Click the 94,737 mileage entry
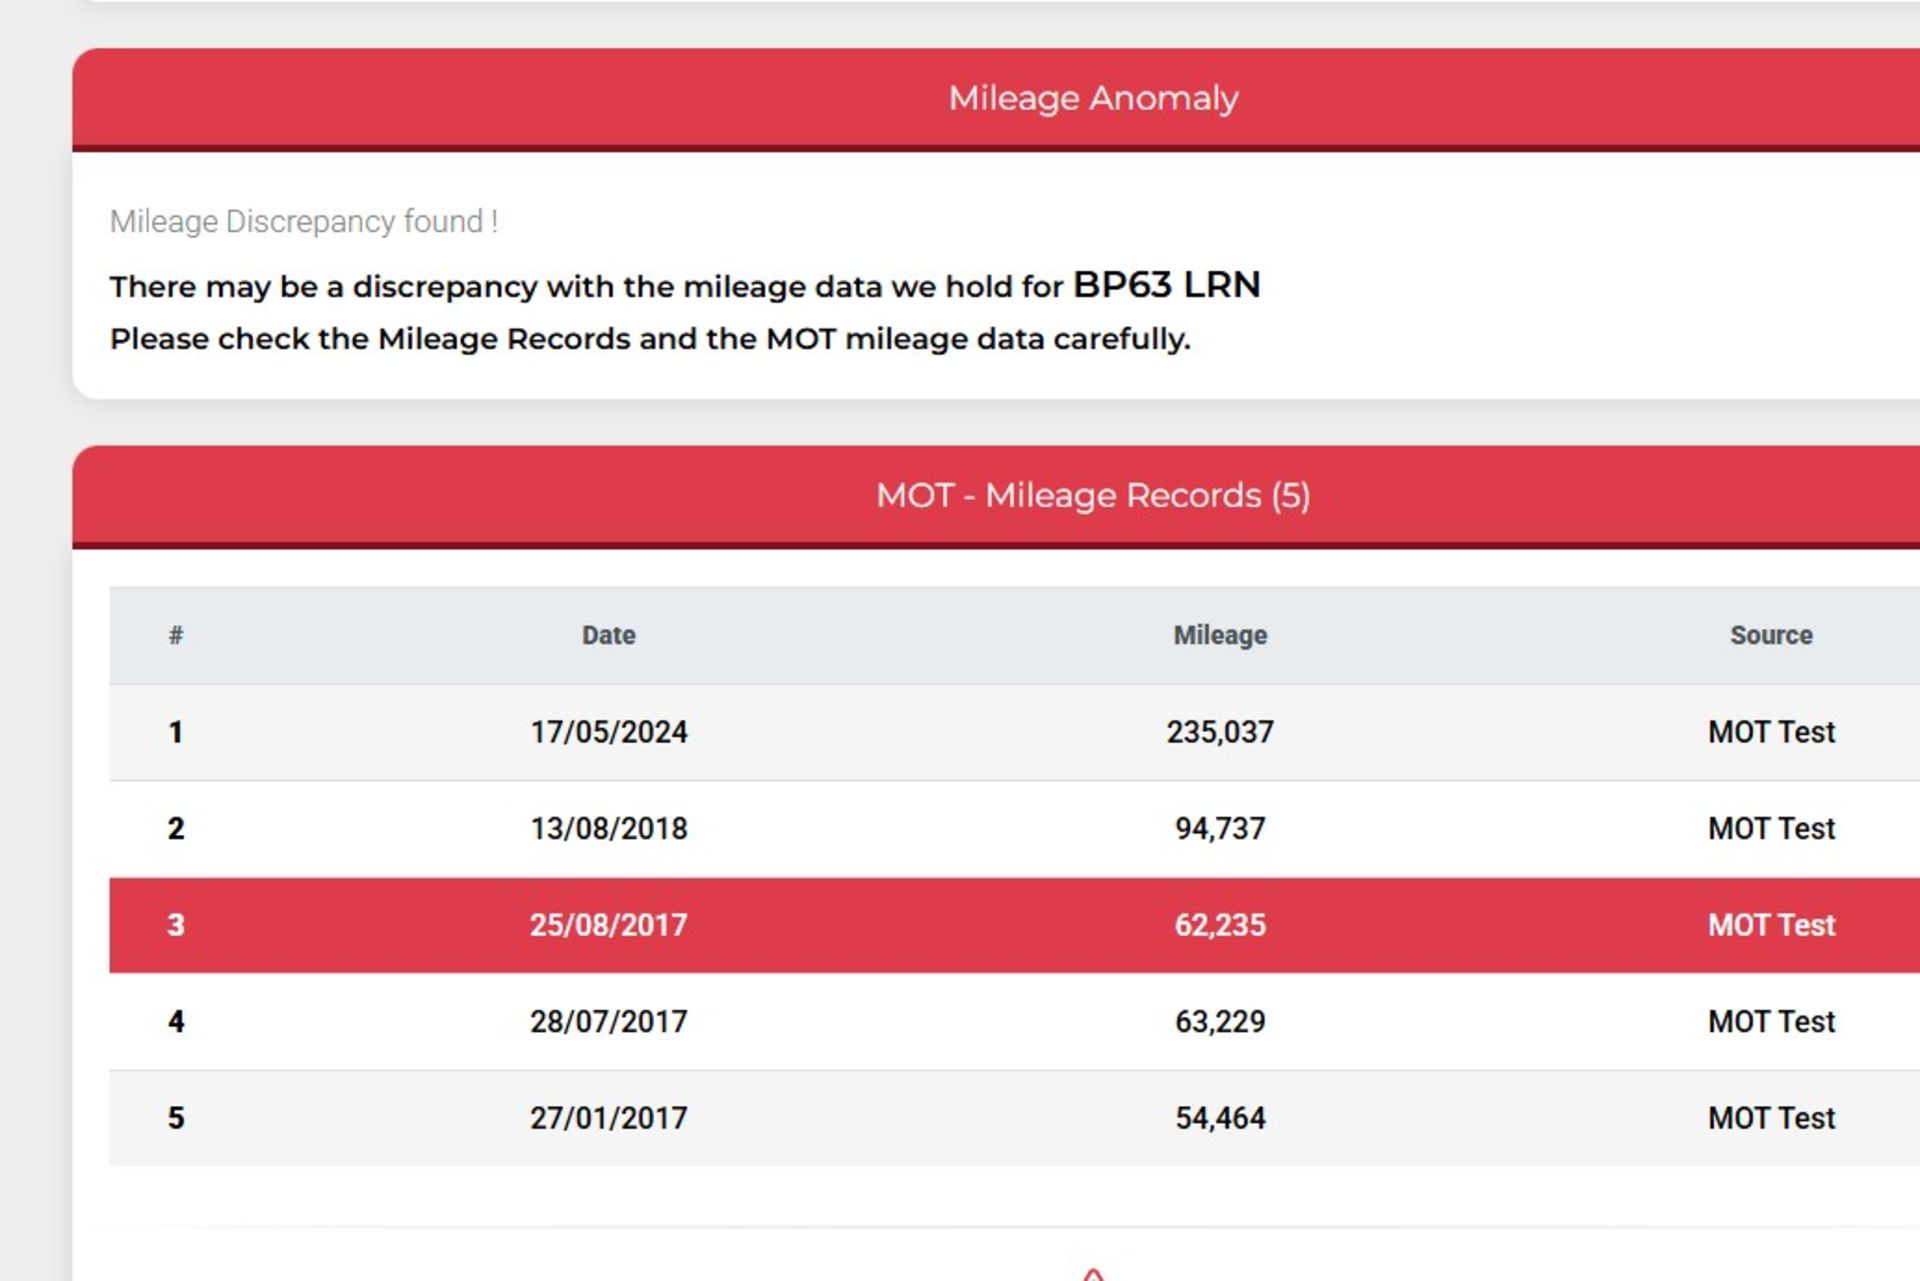 click(1219, 828)
